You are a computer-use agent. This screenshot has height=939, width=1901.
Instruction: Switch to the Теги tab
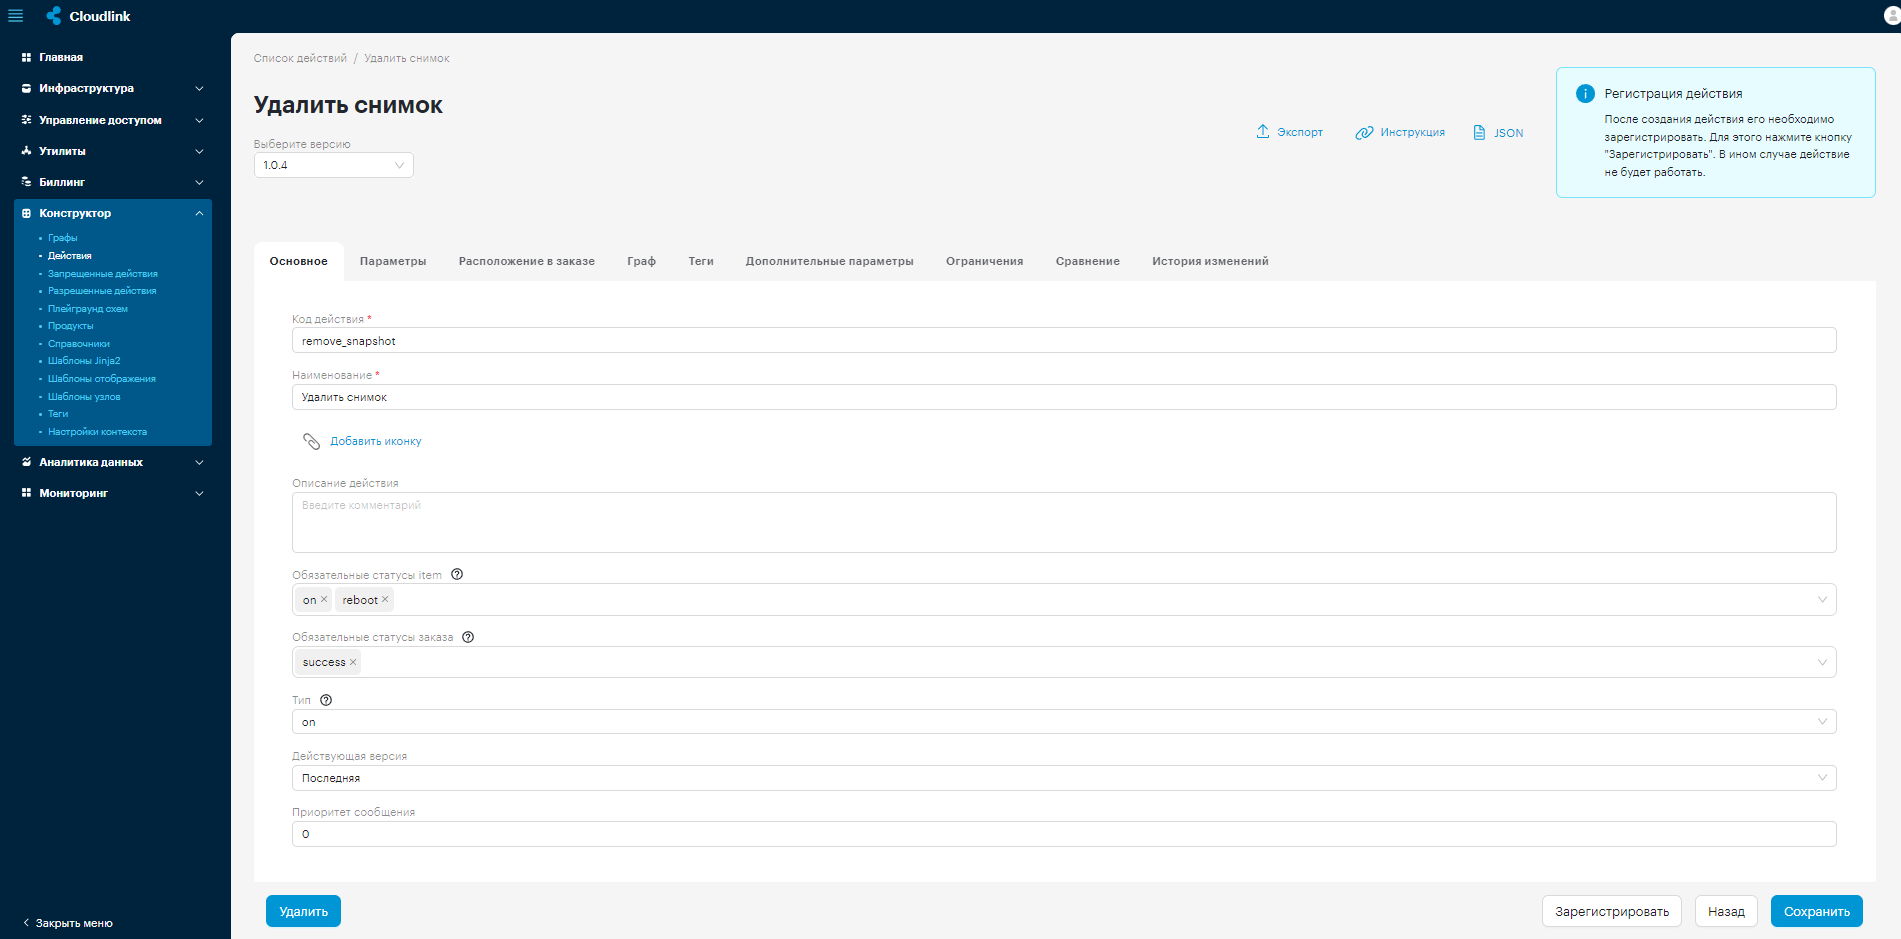(701, 261)
